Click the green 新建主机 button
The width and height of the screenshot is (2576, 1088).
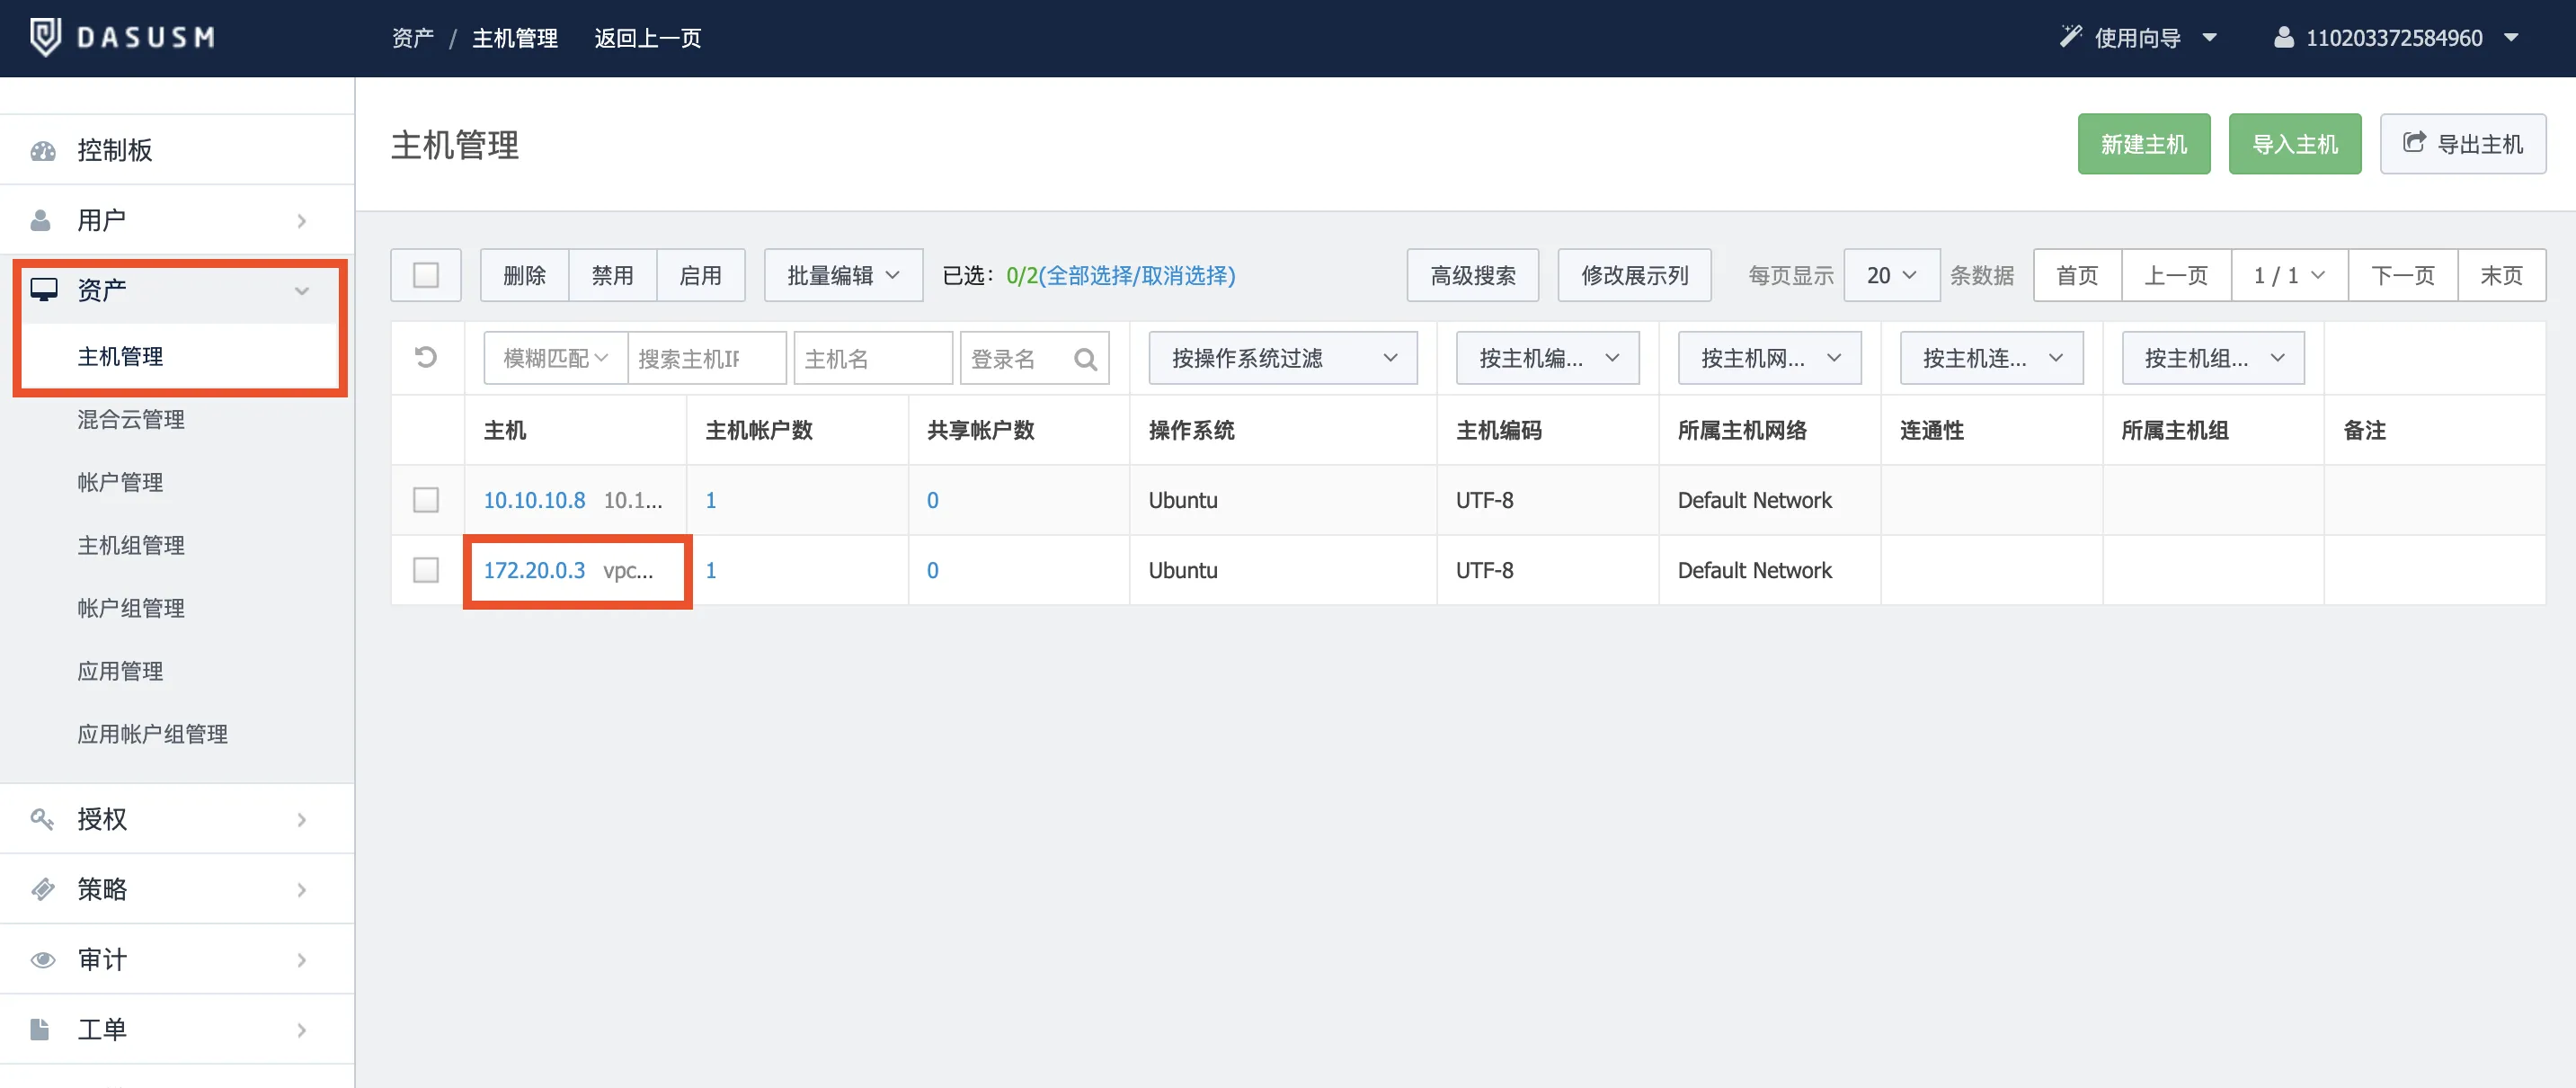tap(2143, 144)
